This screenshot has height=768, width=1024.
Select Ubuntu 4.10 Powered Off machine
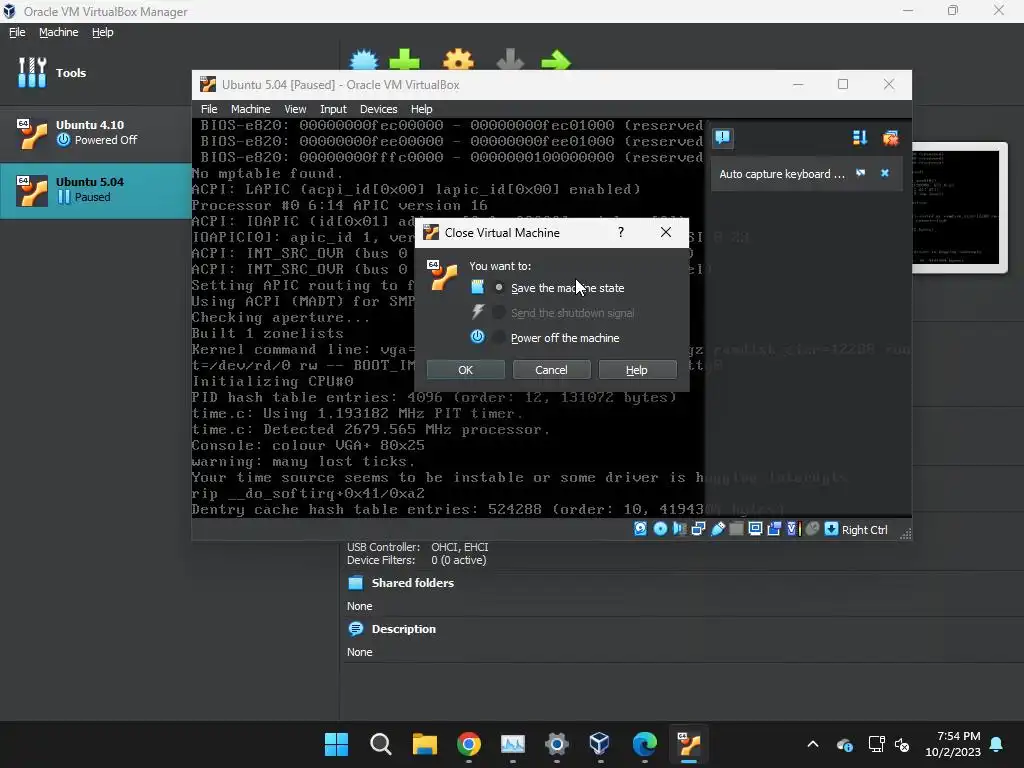(95, 133)
